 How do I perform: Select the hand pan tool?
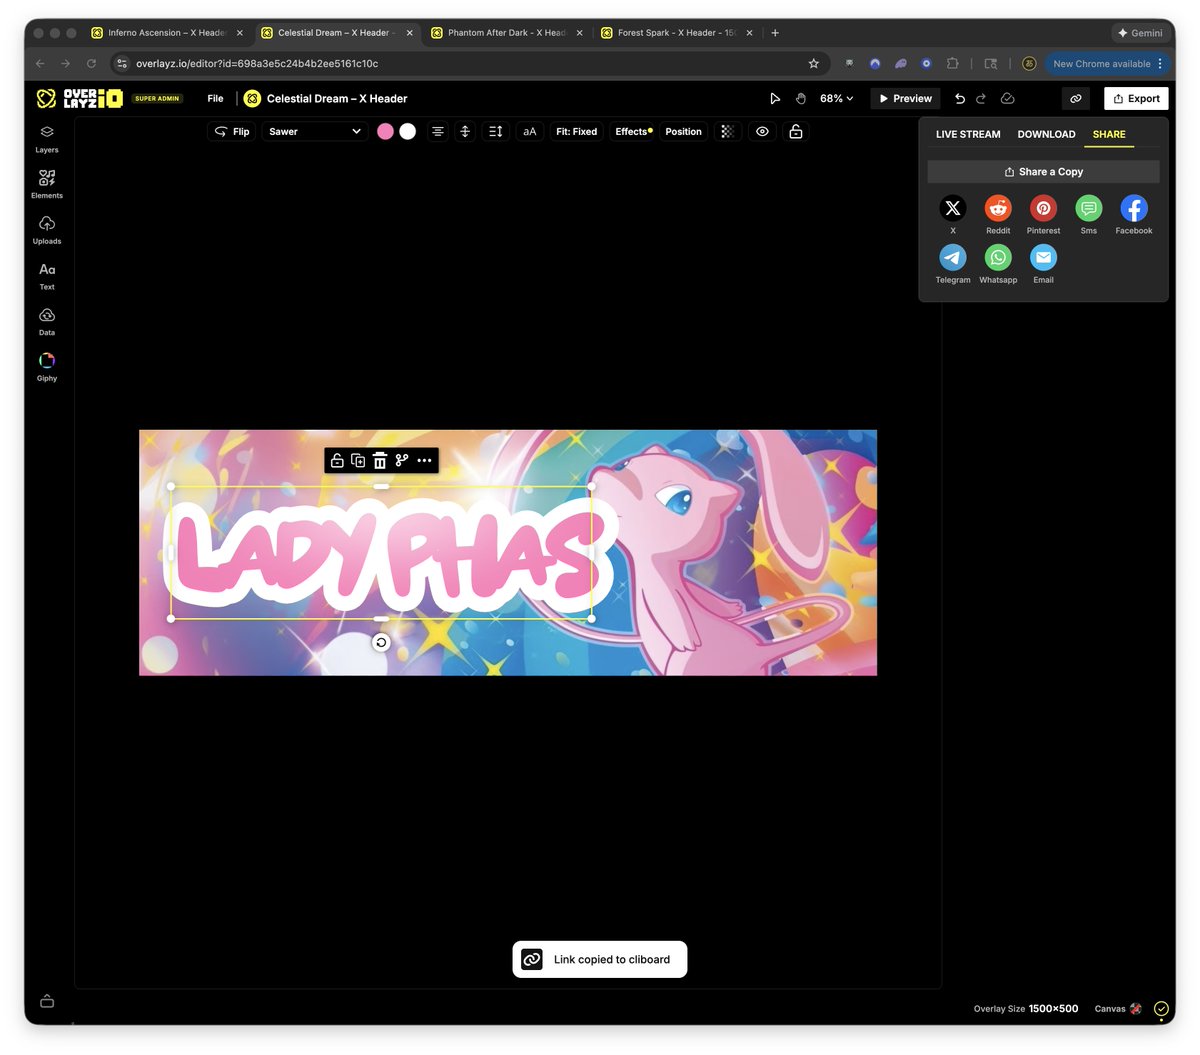(x=801, y=99)
